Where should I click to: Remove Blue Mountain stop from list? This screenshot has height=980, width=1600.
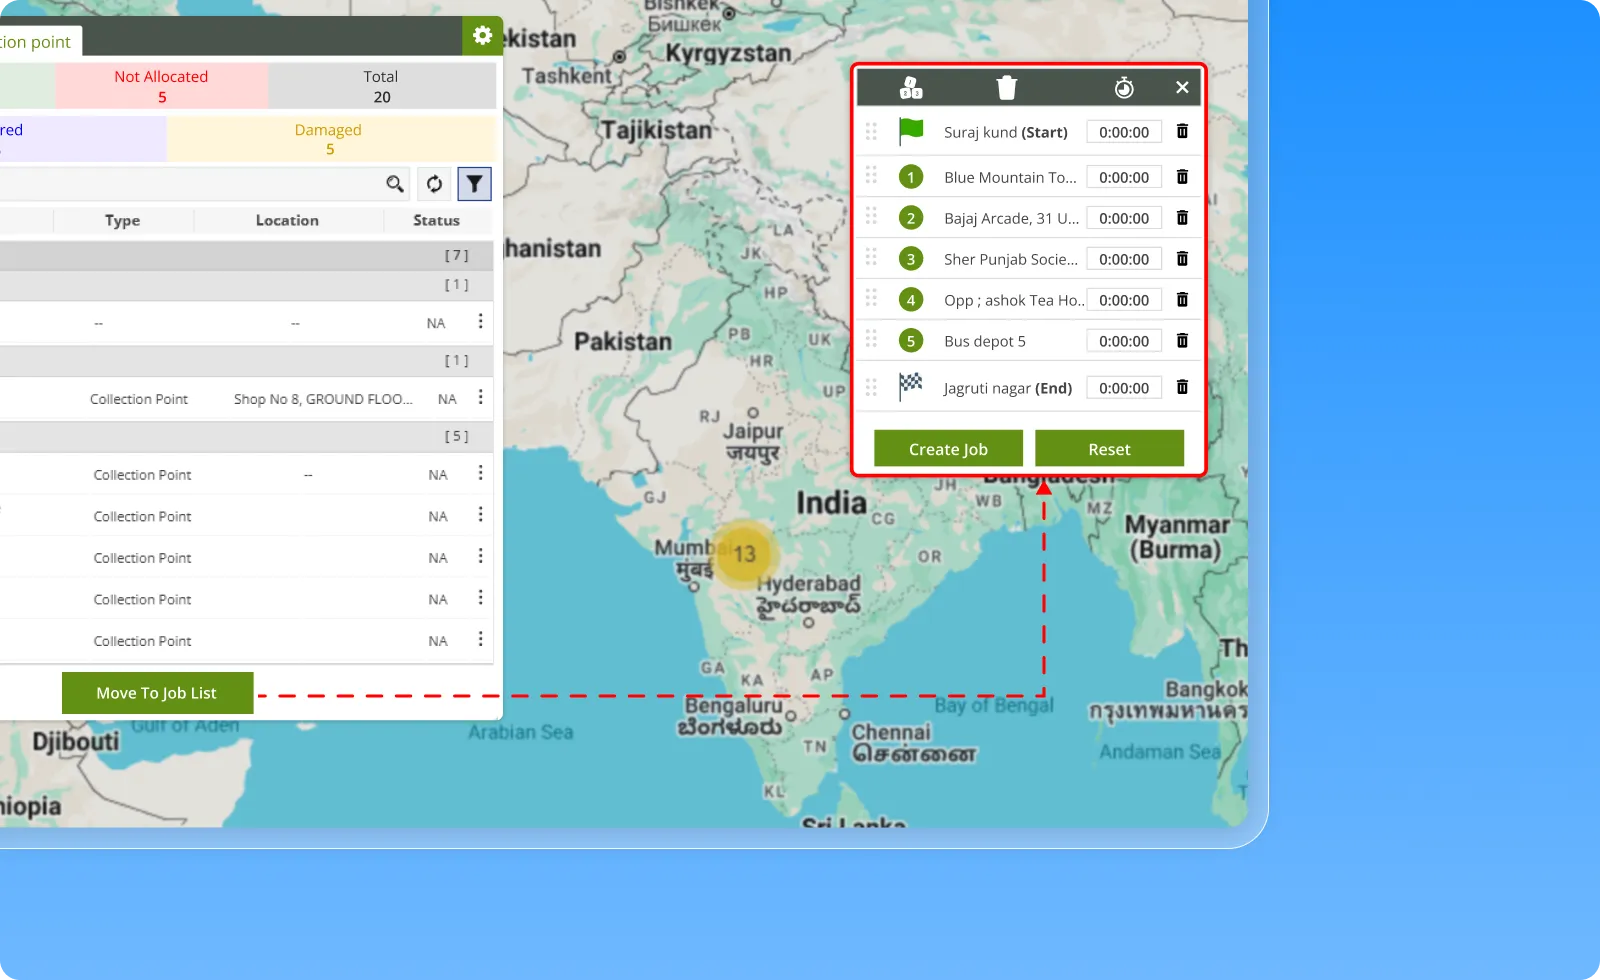pyautogui.click(x=1182, y=177)
